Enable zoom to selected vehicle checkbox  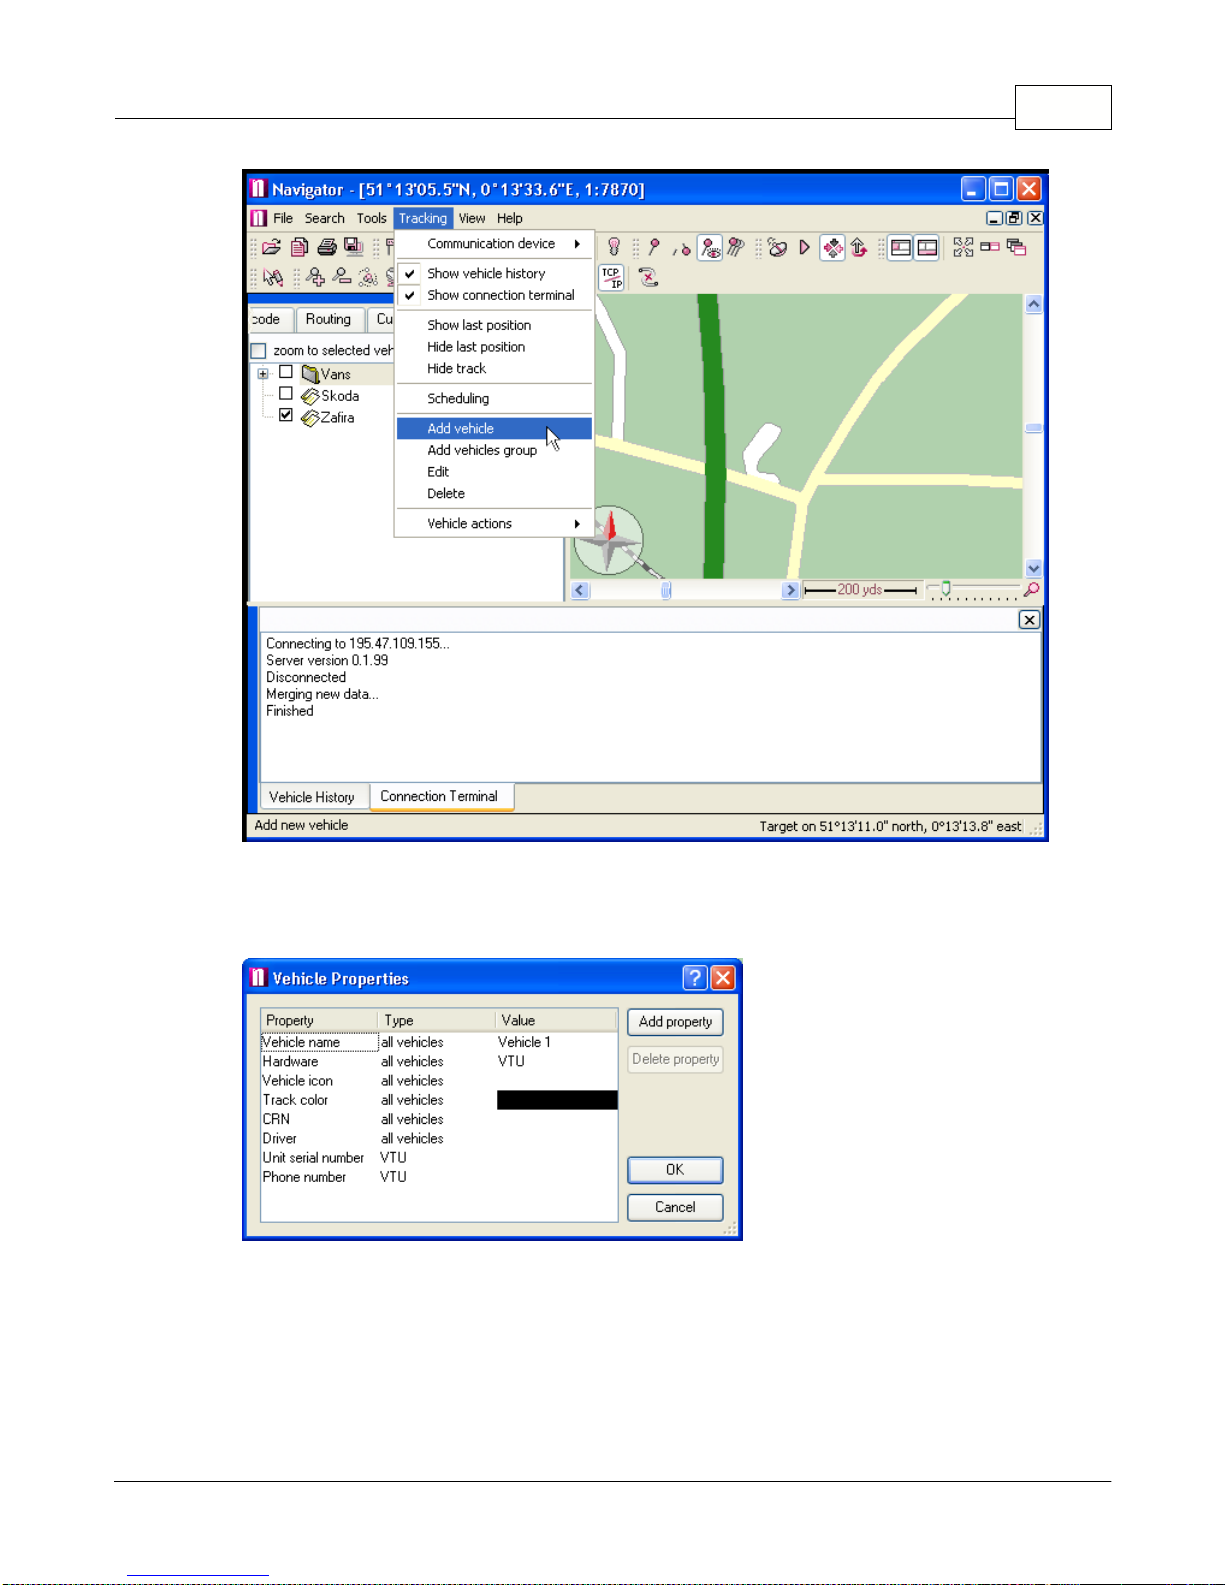click(x=259, y=351)
